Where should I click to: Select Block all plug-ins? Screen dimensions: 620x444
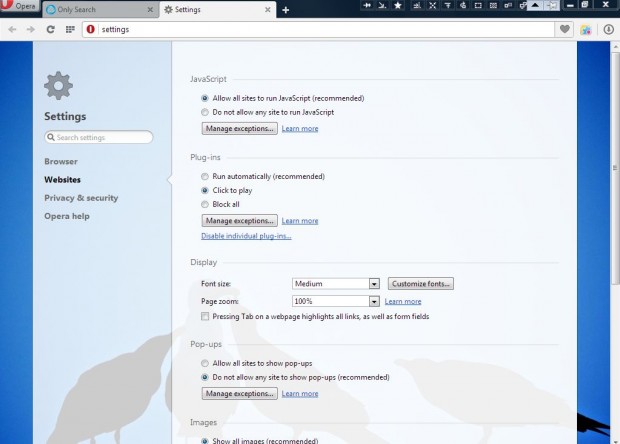click(x=204, y=204)
